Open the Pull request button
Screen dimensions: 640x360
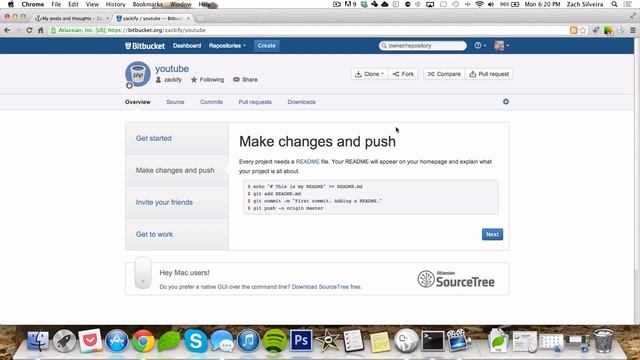[x=489, y=74]
